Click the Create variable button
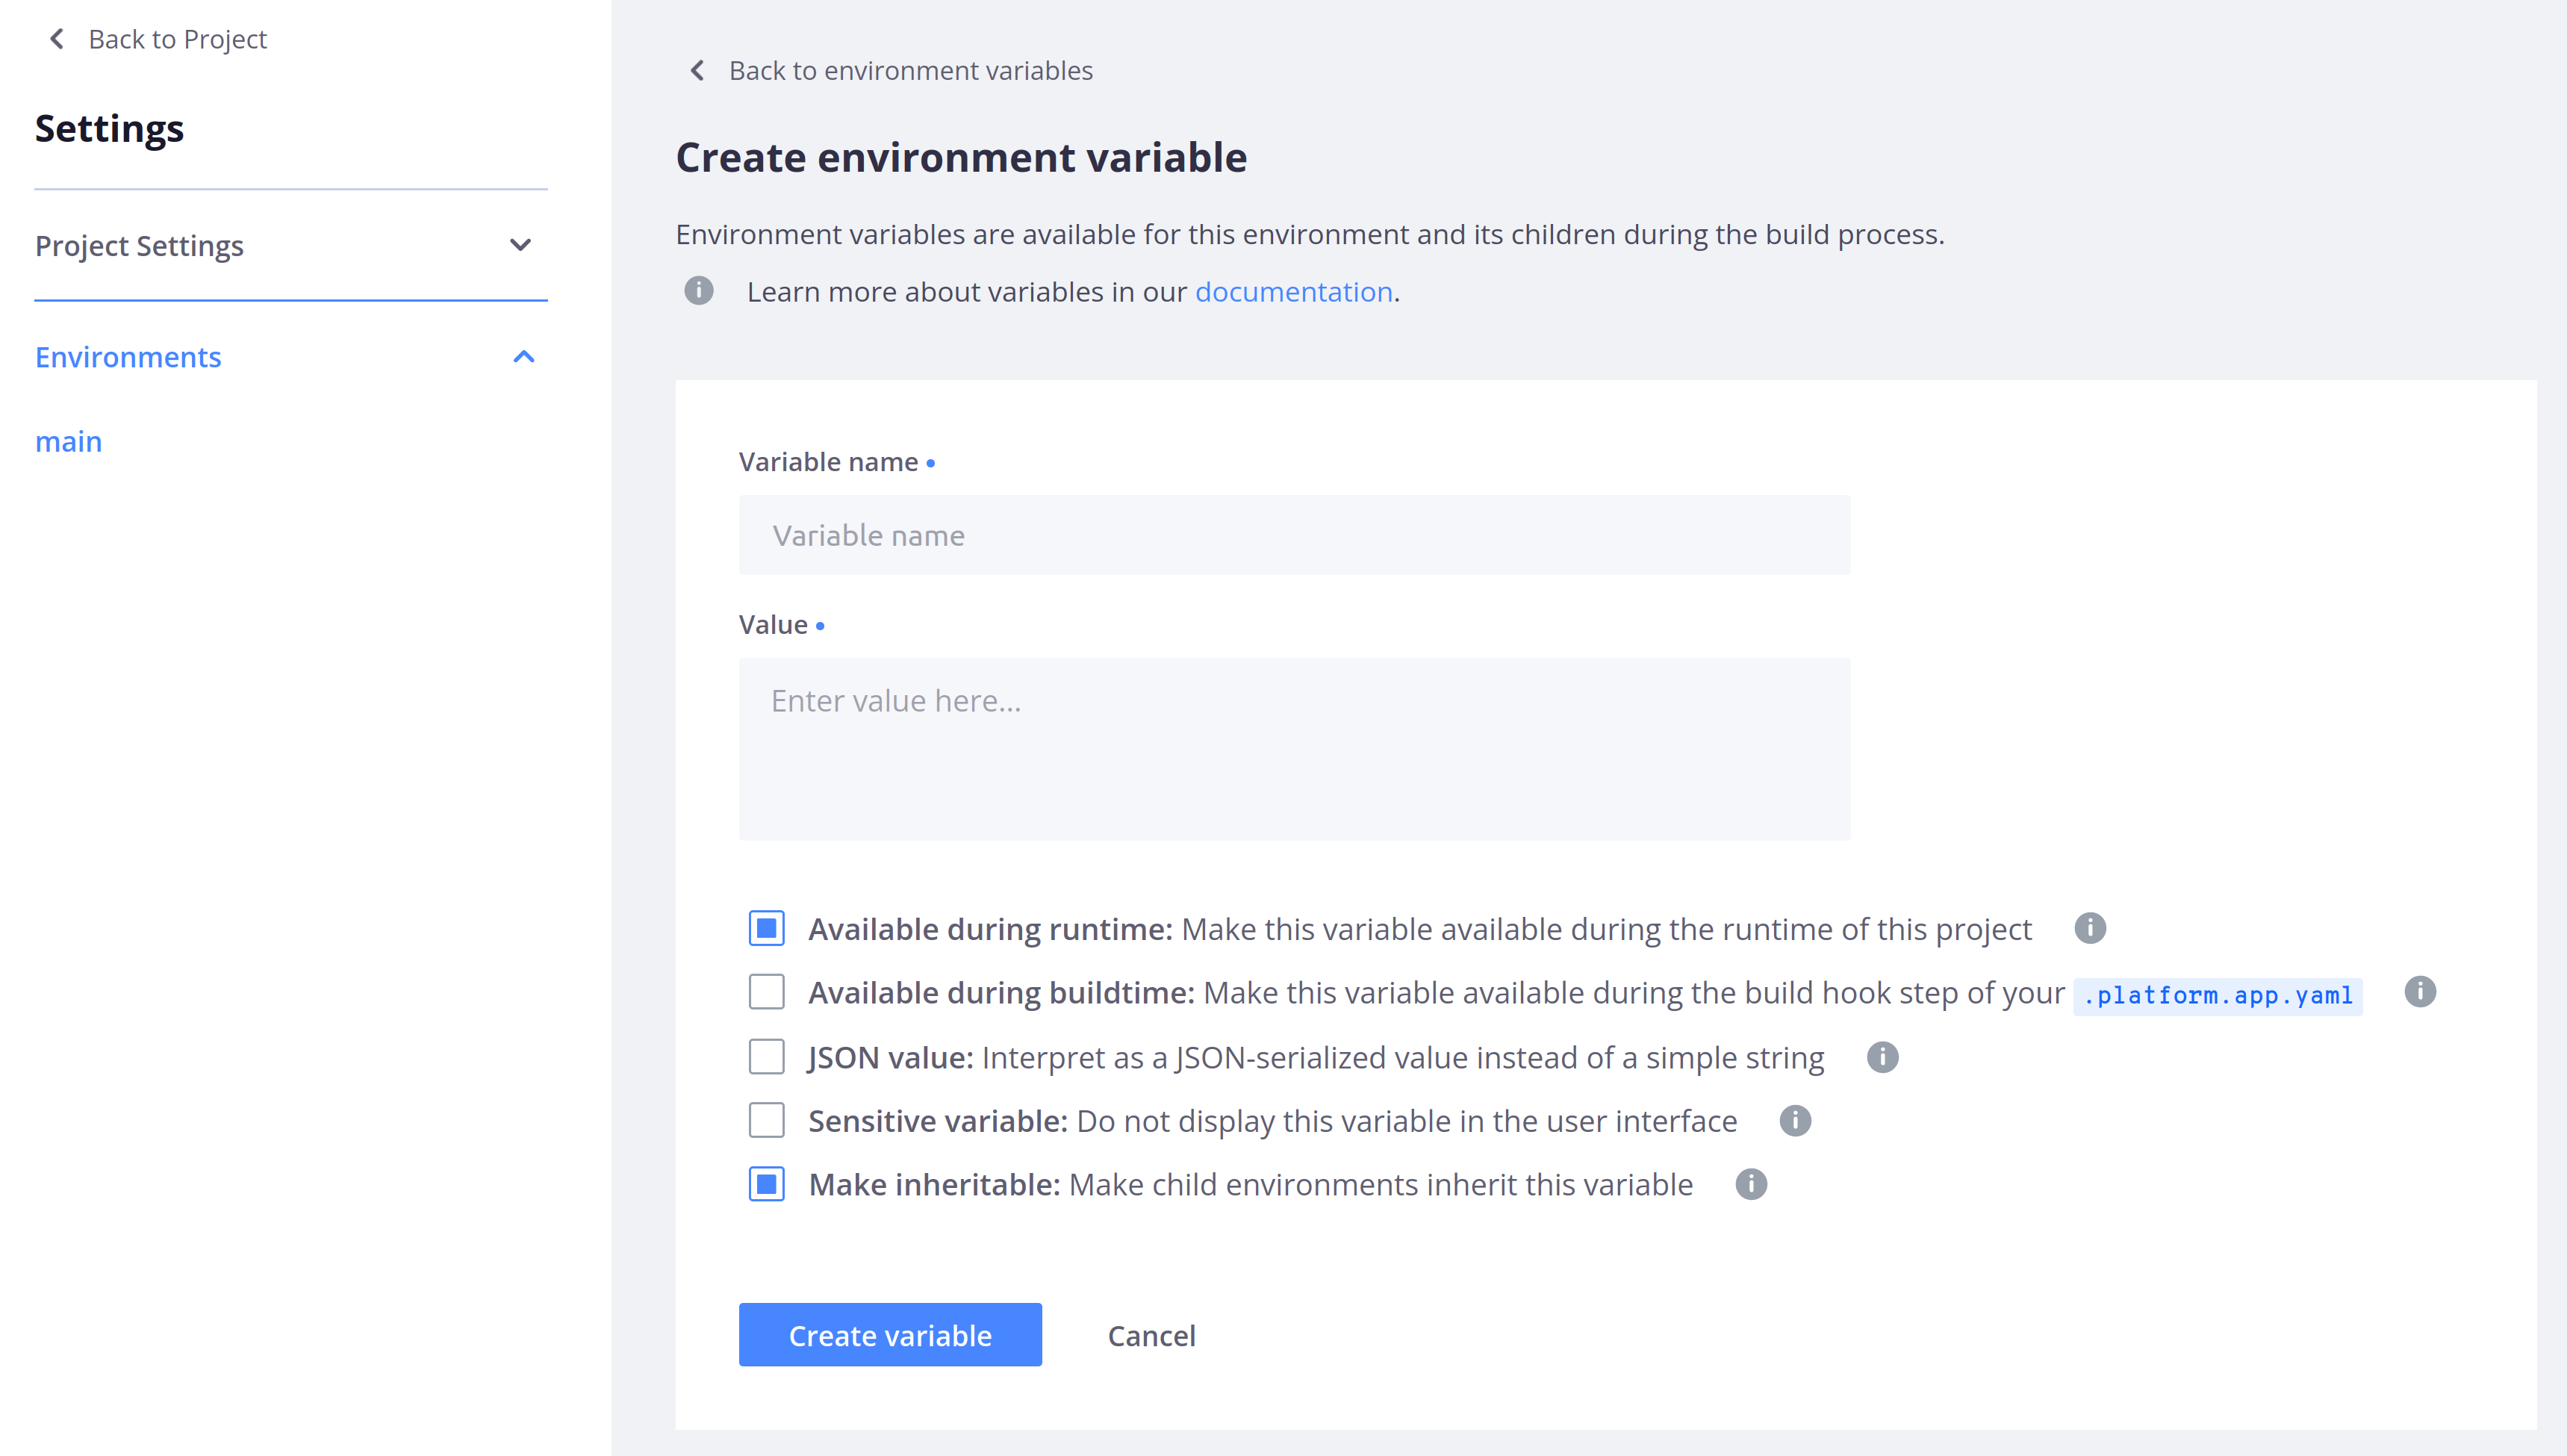Image resolution: width=2567 pixels, height=1456 pixels. coord(889,1334)
